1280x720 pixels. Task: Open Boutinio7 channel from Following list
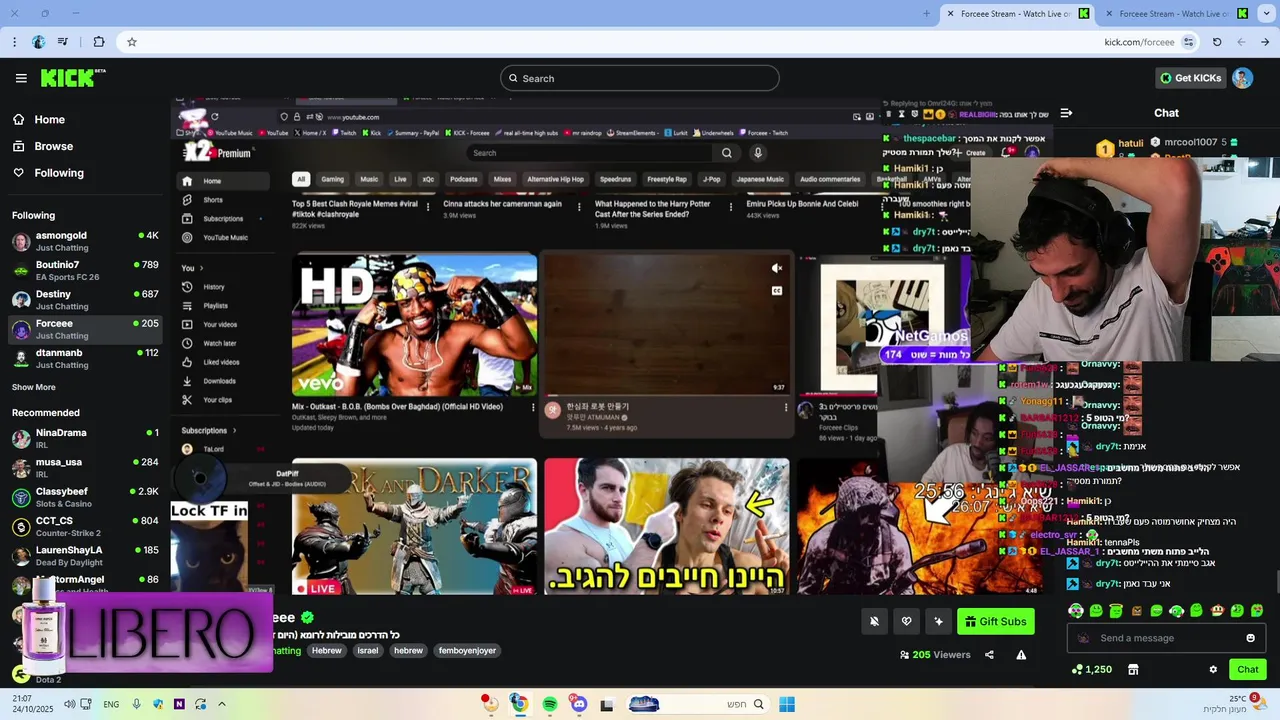(x=85, y=270)
